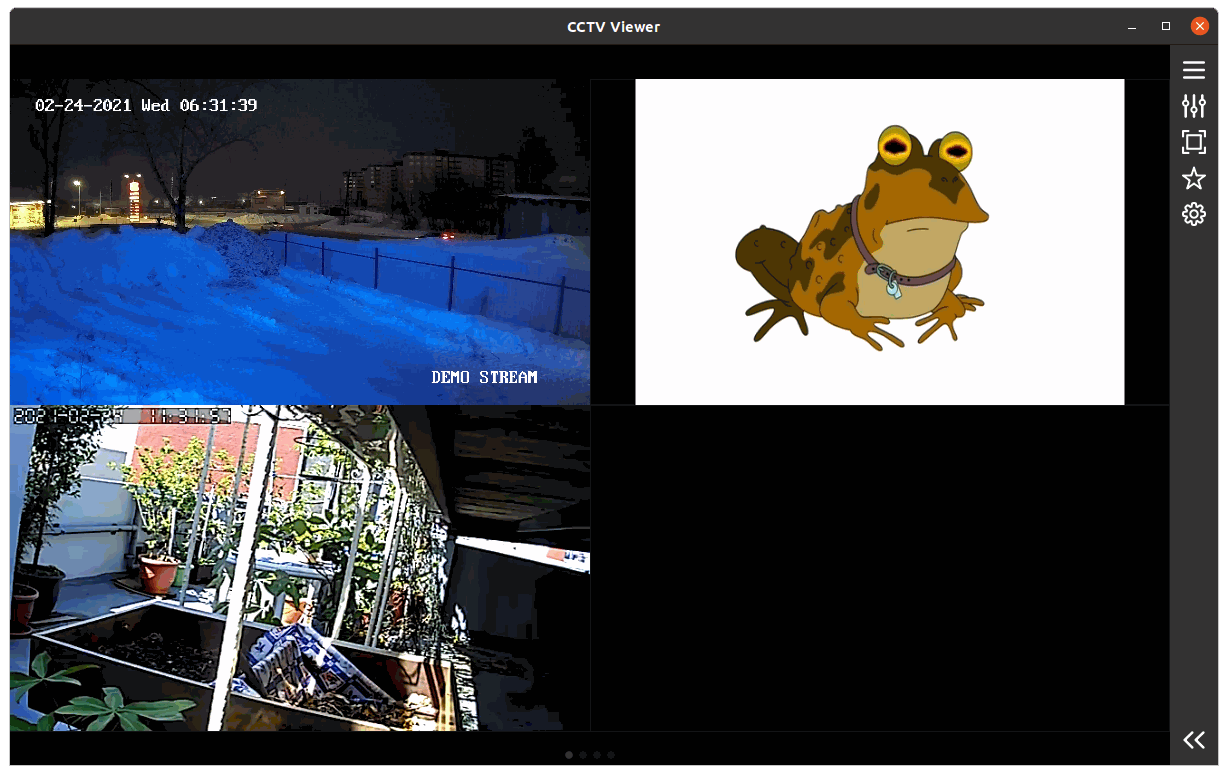1228x775 pixels.
Task: Collapse the sidebar with double chevron
Action: (x=1193, y=740)
